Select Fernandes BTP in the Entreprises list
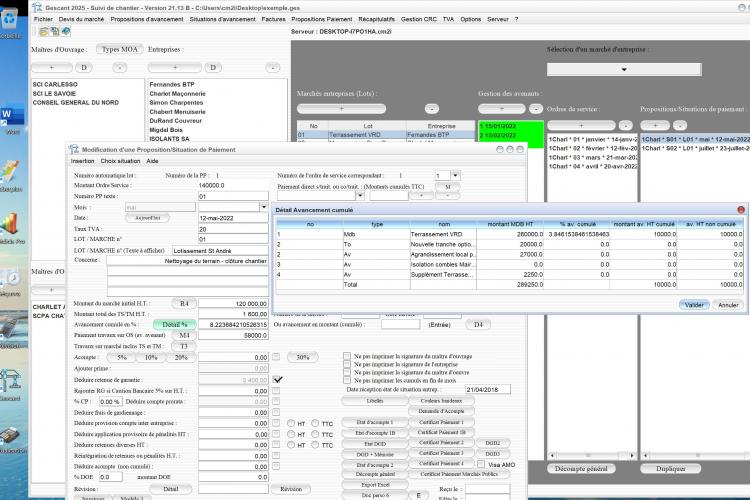Image resolution: width=750 pixels, height=500 pixels. [x=172, y=84]
